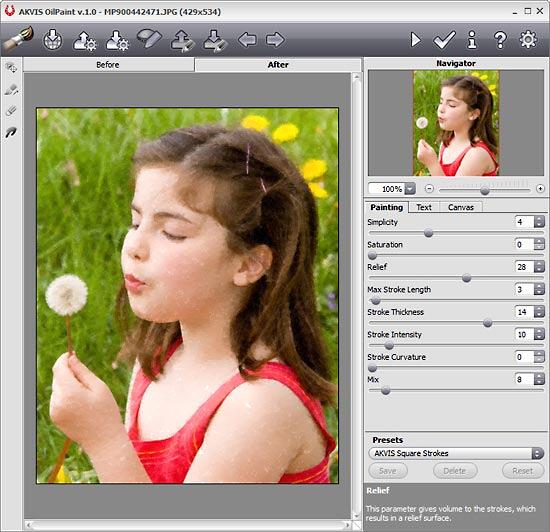Select the Painting settings tab
The image size is (550, 532).
click(387, 207)
